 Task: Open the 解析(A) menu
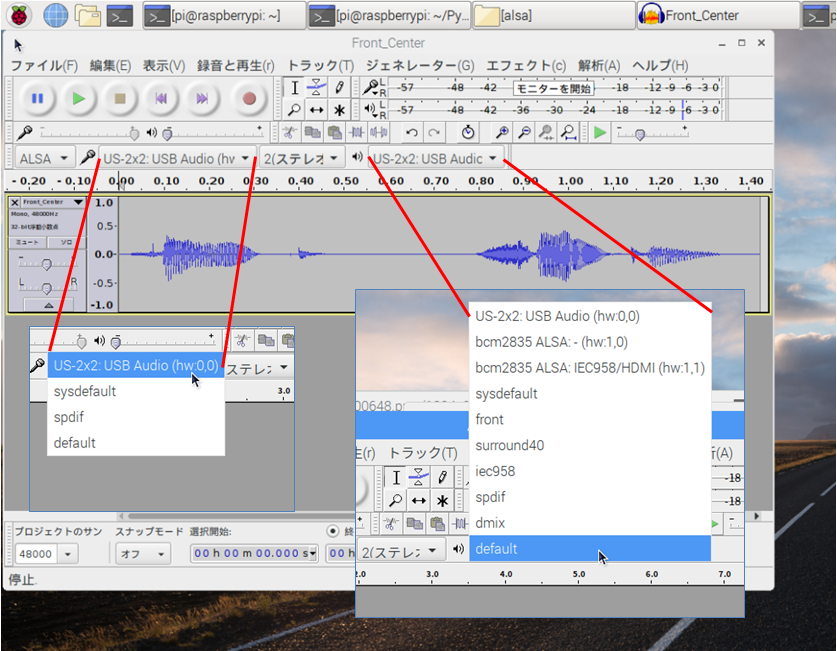point(599,66)
